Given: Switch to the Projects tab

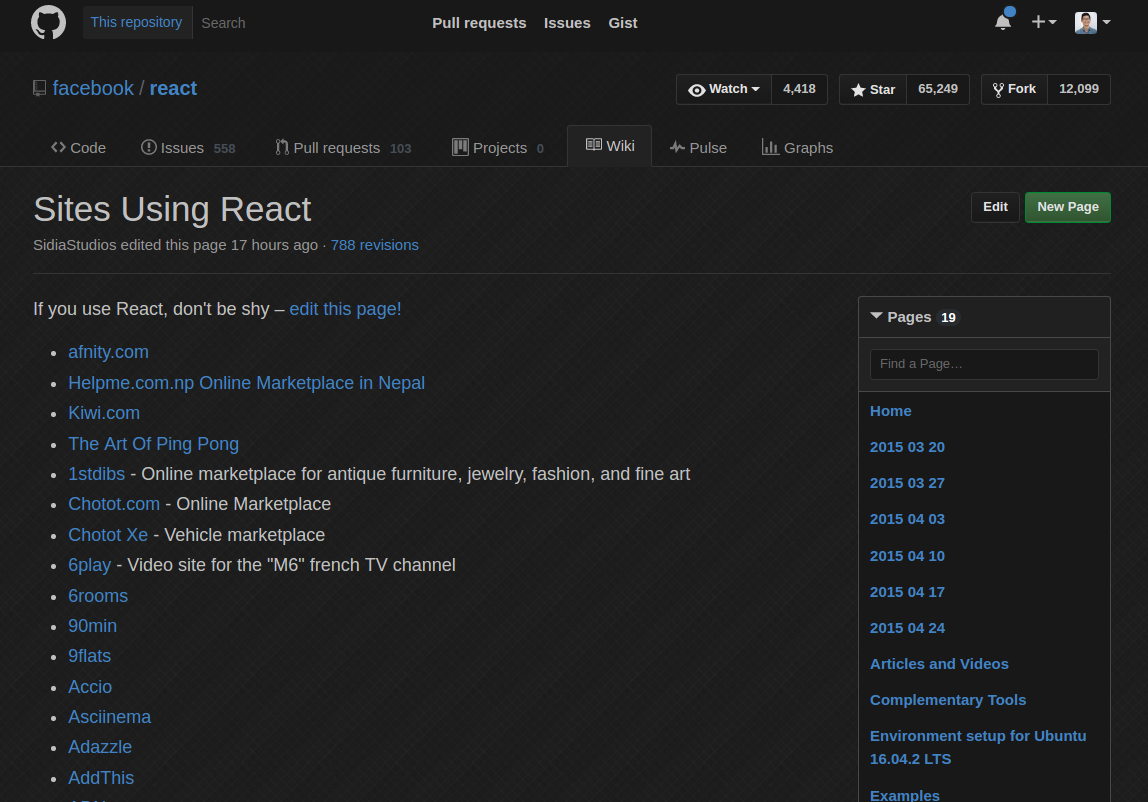Looking at the screenshot, I should point(498,148).
